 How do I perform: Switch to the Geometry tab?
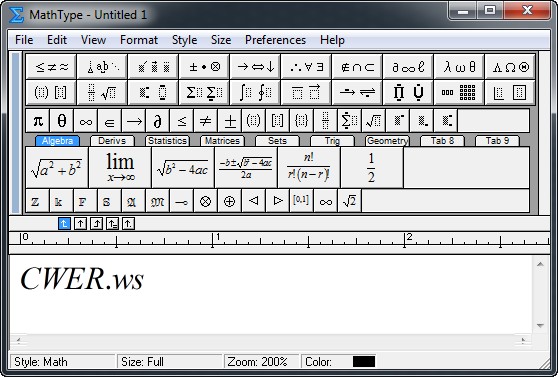[387, 141]
